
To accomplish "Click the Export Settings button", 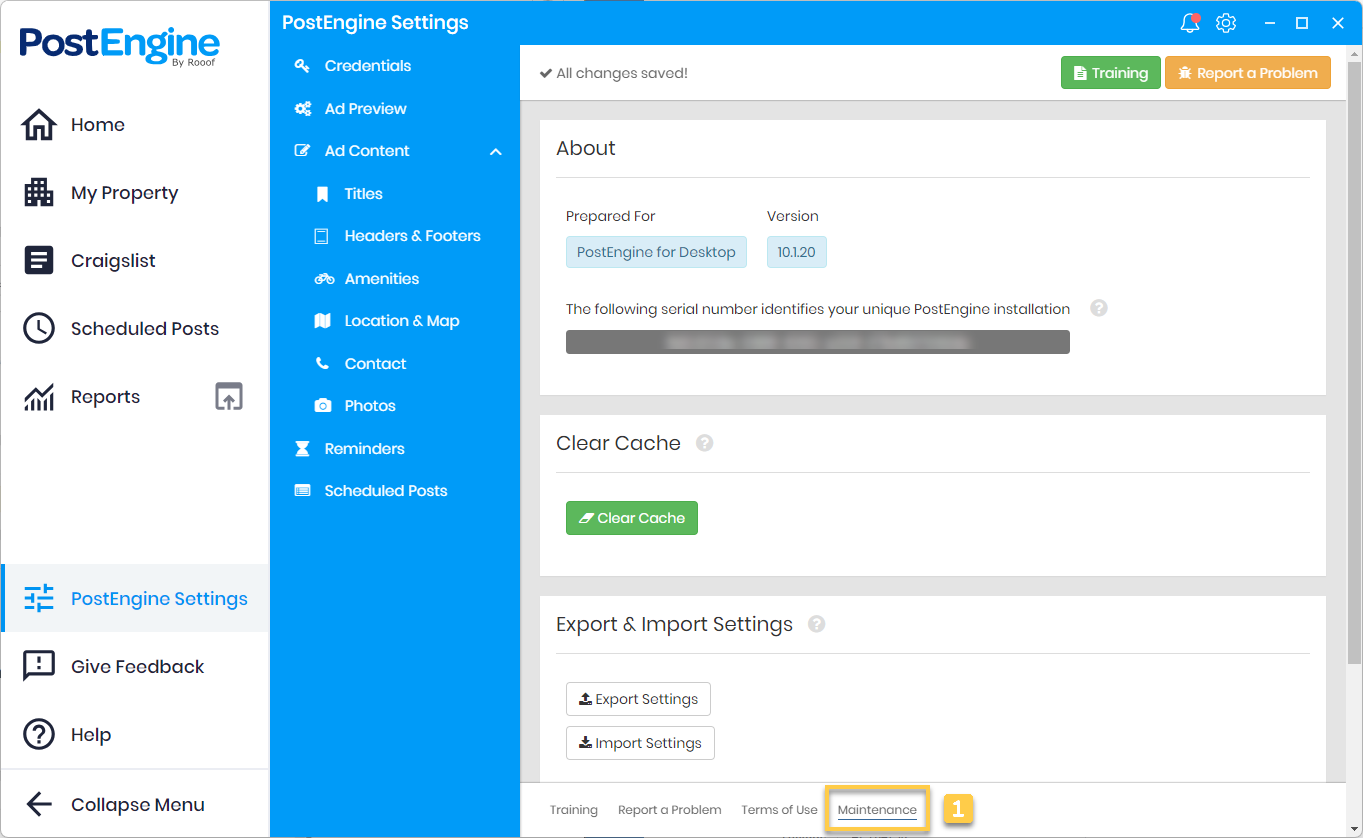I will (638, 699).
